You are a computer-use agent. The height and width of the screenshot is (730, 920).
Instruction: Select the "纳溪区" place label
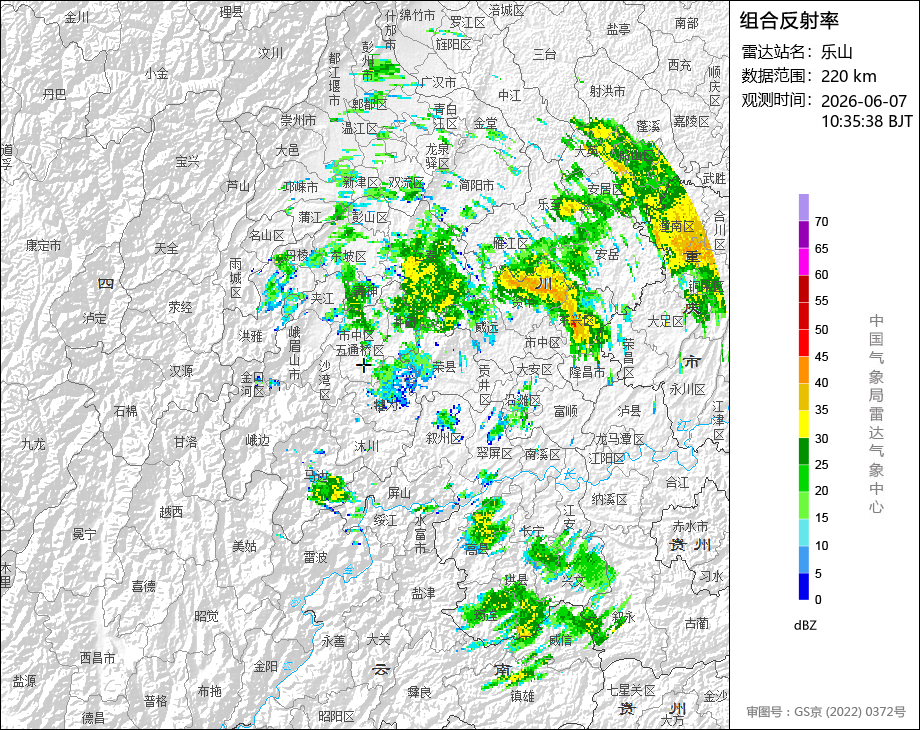coord(609,499)
